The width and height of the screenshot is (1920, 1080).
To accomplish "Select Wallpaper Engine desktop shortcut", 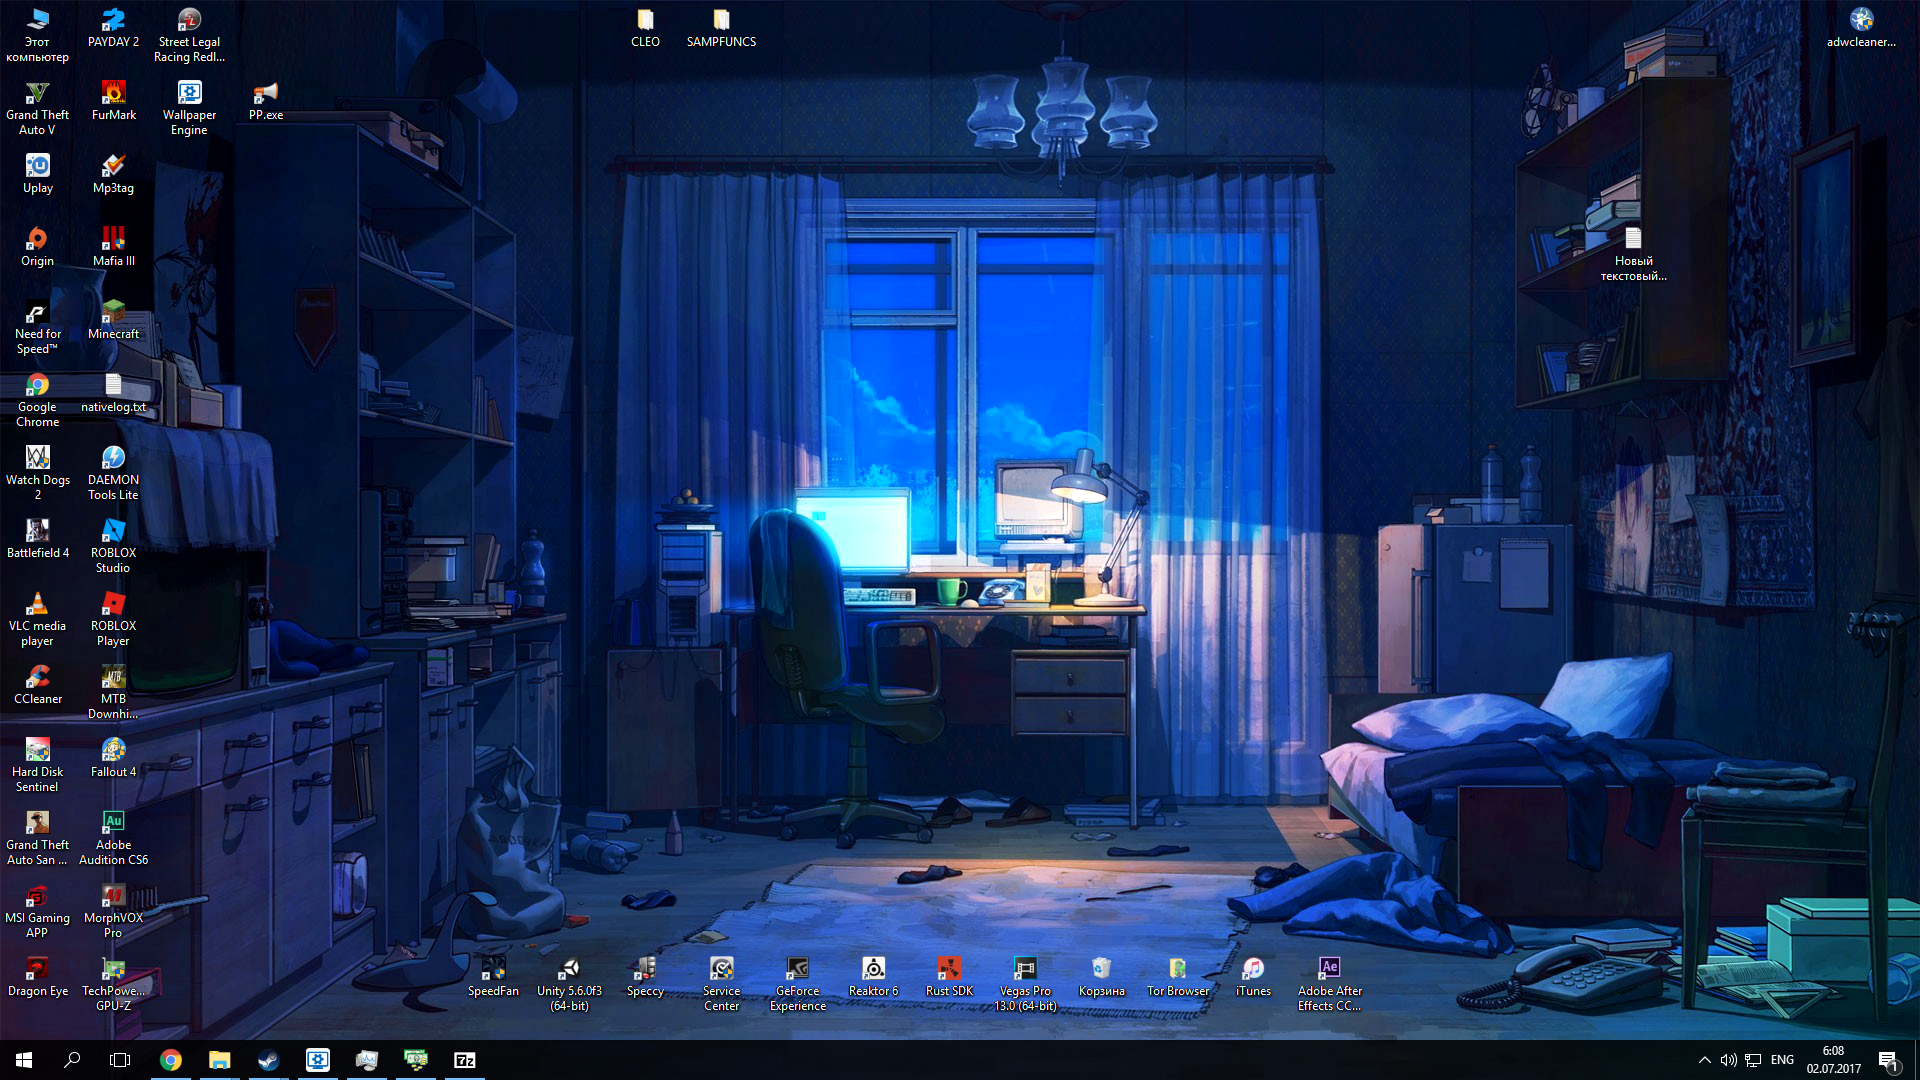I will [x=189, y=108].
